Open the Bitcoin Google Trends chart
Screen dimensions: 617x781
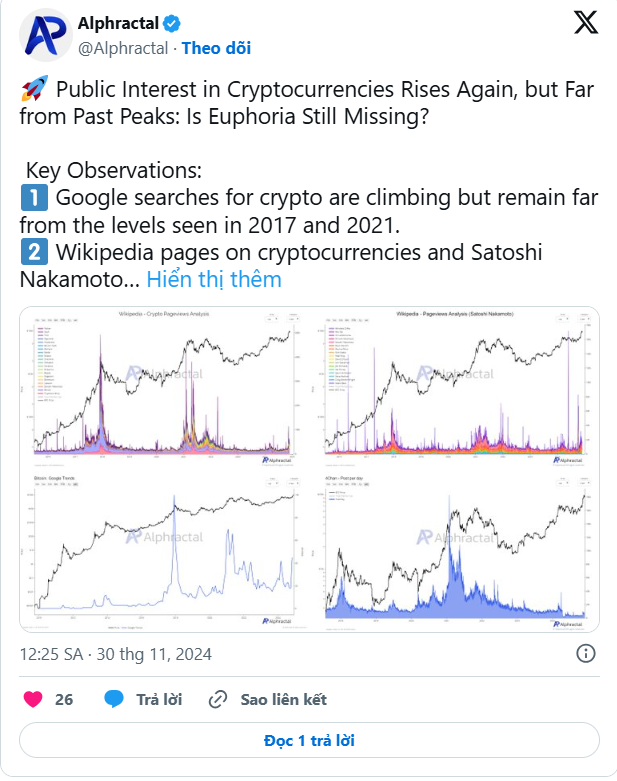coord(164,551)
